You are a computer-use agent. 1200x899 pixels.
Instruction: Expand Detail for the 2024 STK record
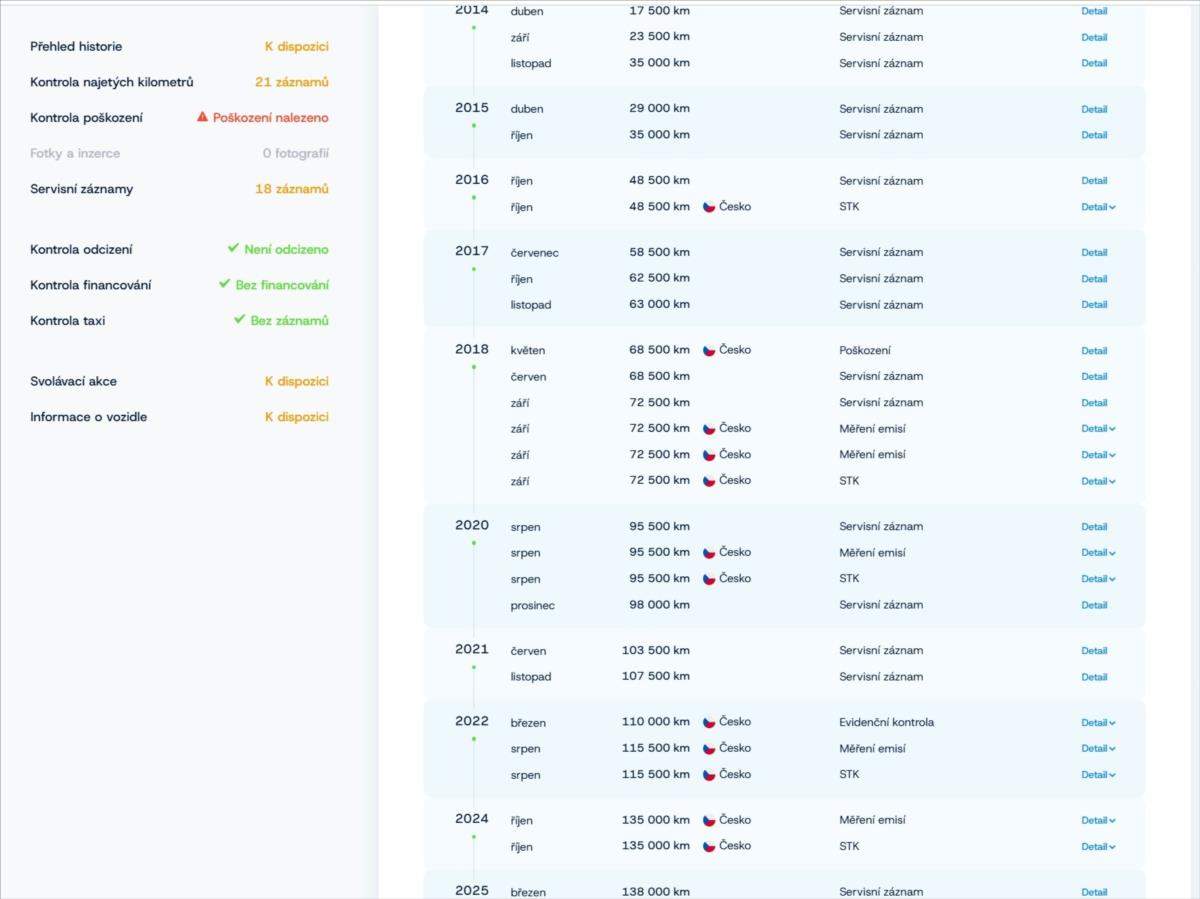click(x=1097, y=847)
